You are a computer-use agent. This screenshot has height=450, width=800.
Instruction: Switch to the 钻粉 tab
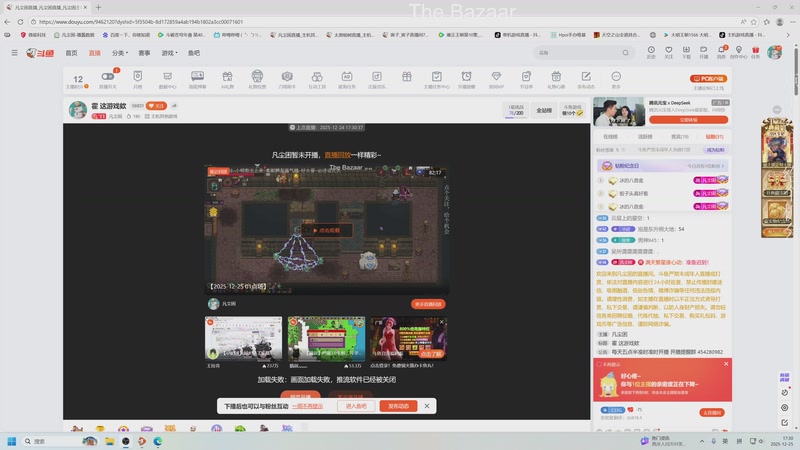(714, 137)
